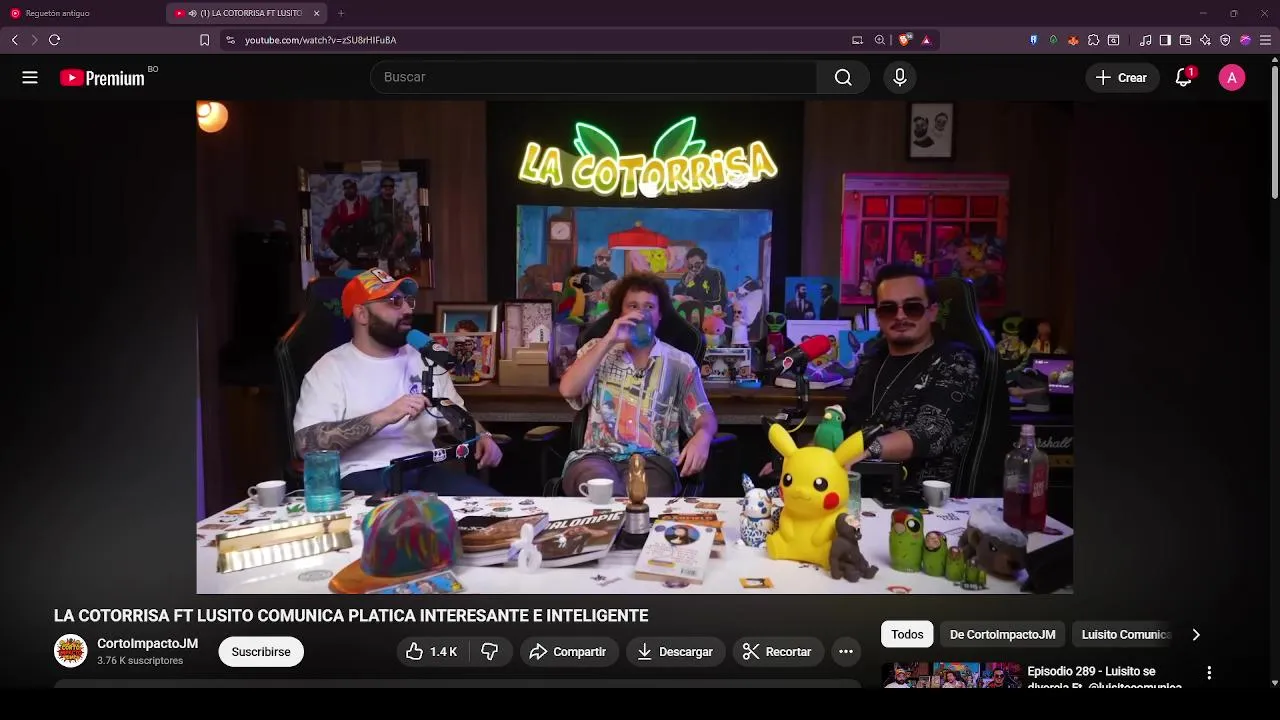Click the Compartir share button

(x=568, y=652)
